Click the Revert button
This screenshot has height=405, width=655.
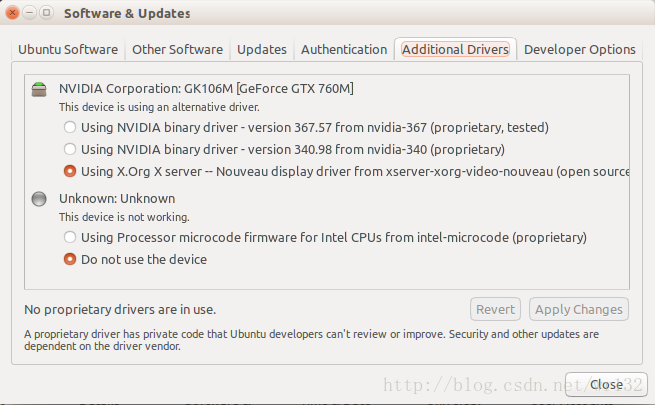pyautogui.click(x=495, y=309)
